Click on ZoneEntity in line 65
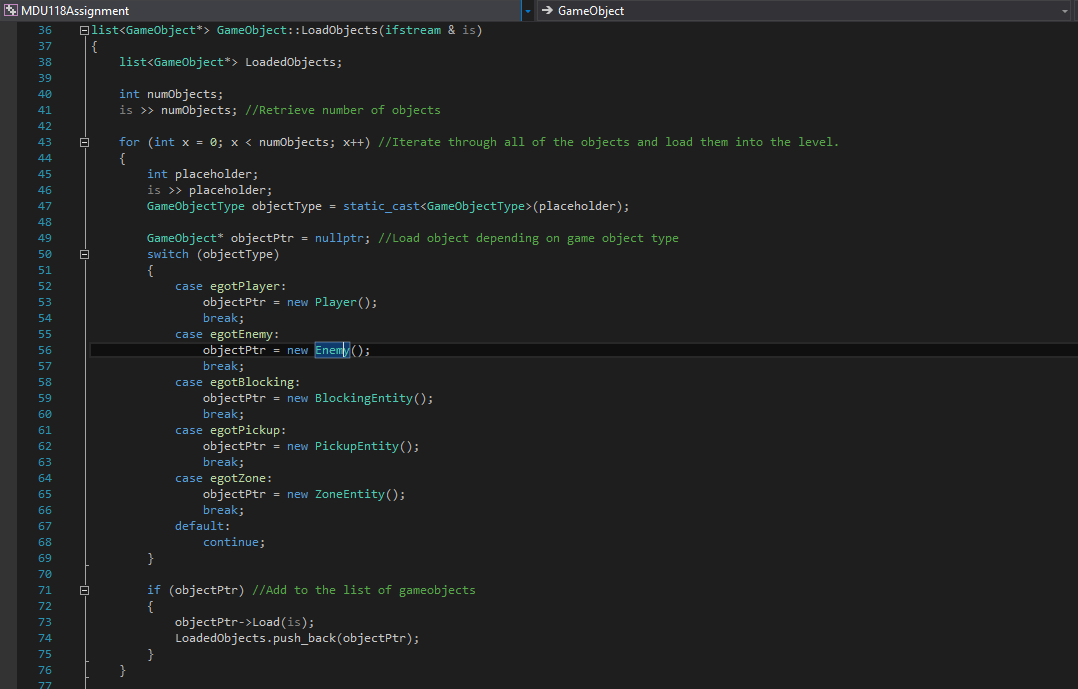 point(349,494)
